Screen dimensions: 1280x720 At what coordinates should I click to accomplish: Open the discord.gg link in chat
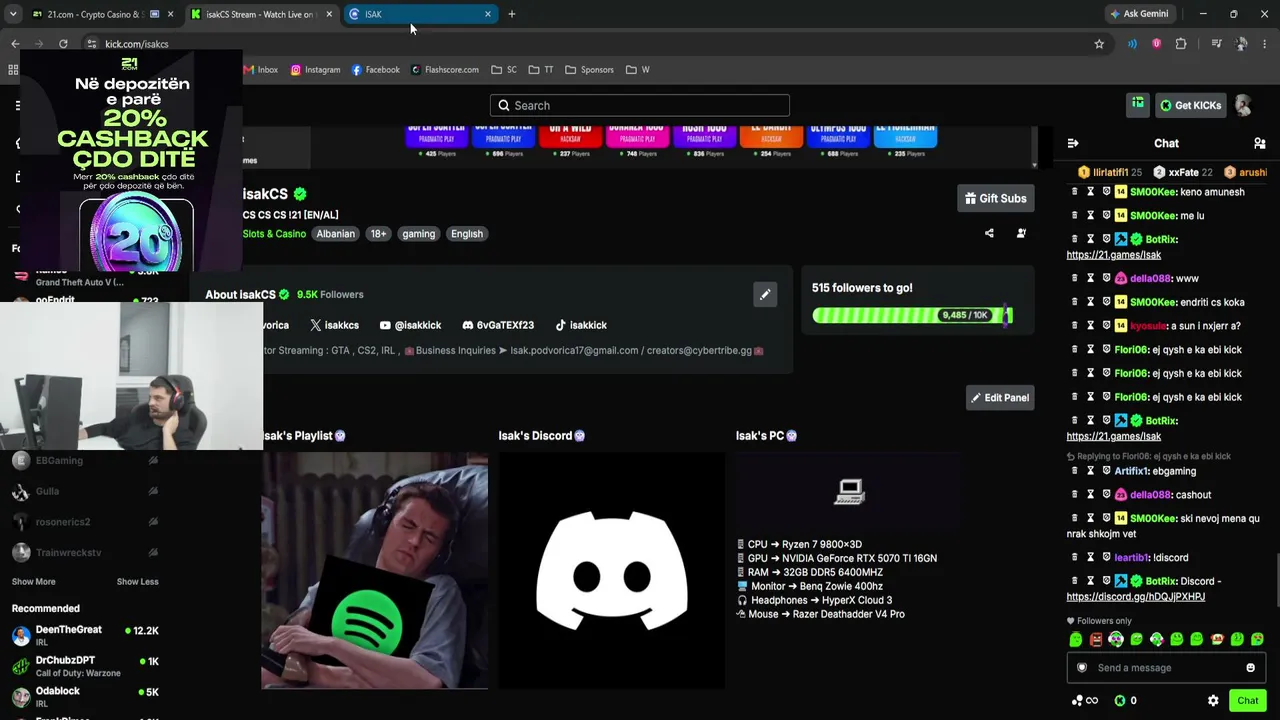coord(1136,597)
